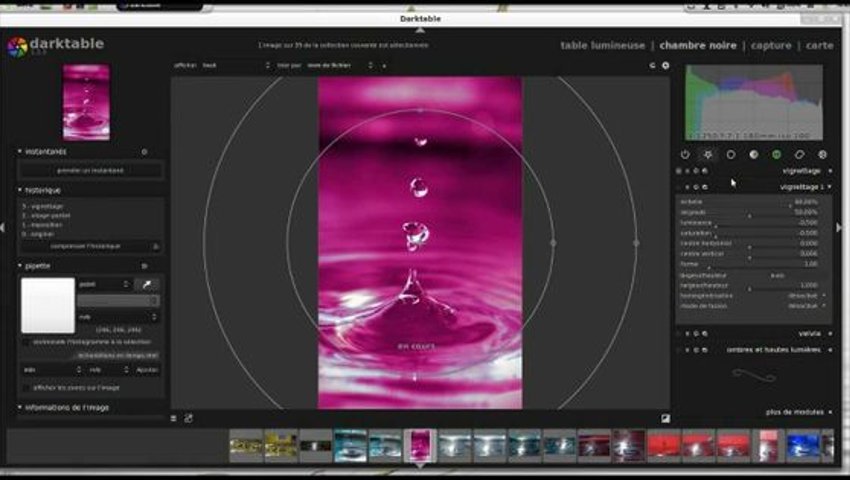Screen dimensions: 850x480
Task: Click compresser l'historique button
Action: pos(85,246)
